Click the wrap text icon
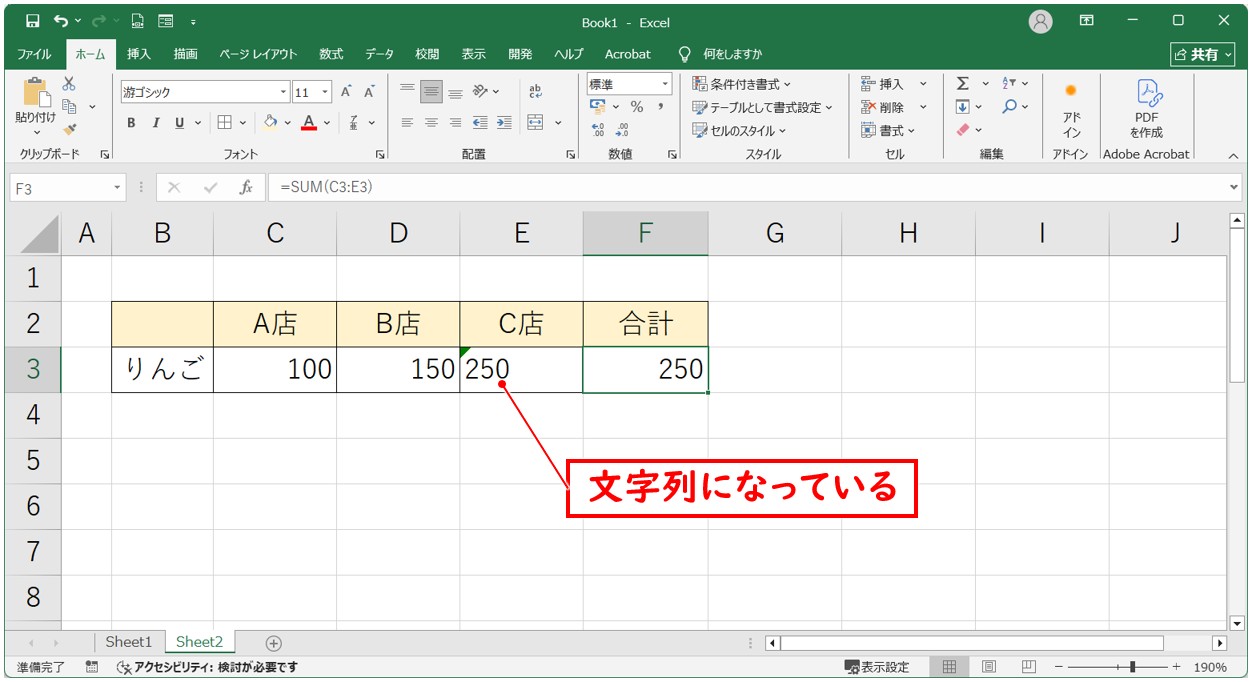 tap(535, 92)
